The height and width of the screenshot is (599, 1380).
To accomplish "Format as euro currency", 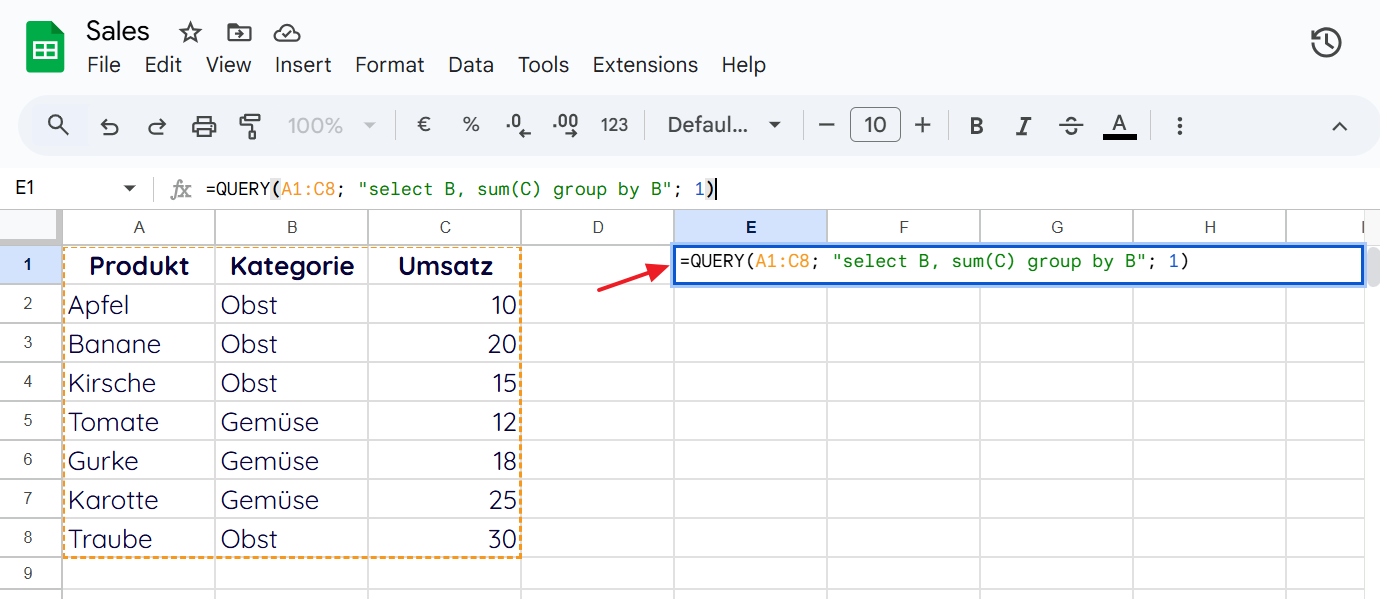I will point(423,126).
